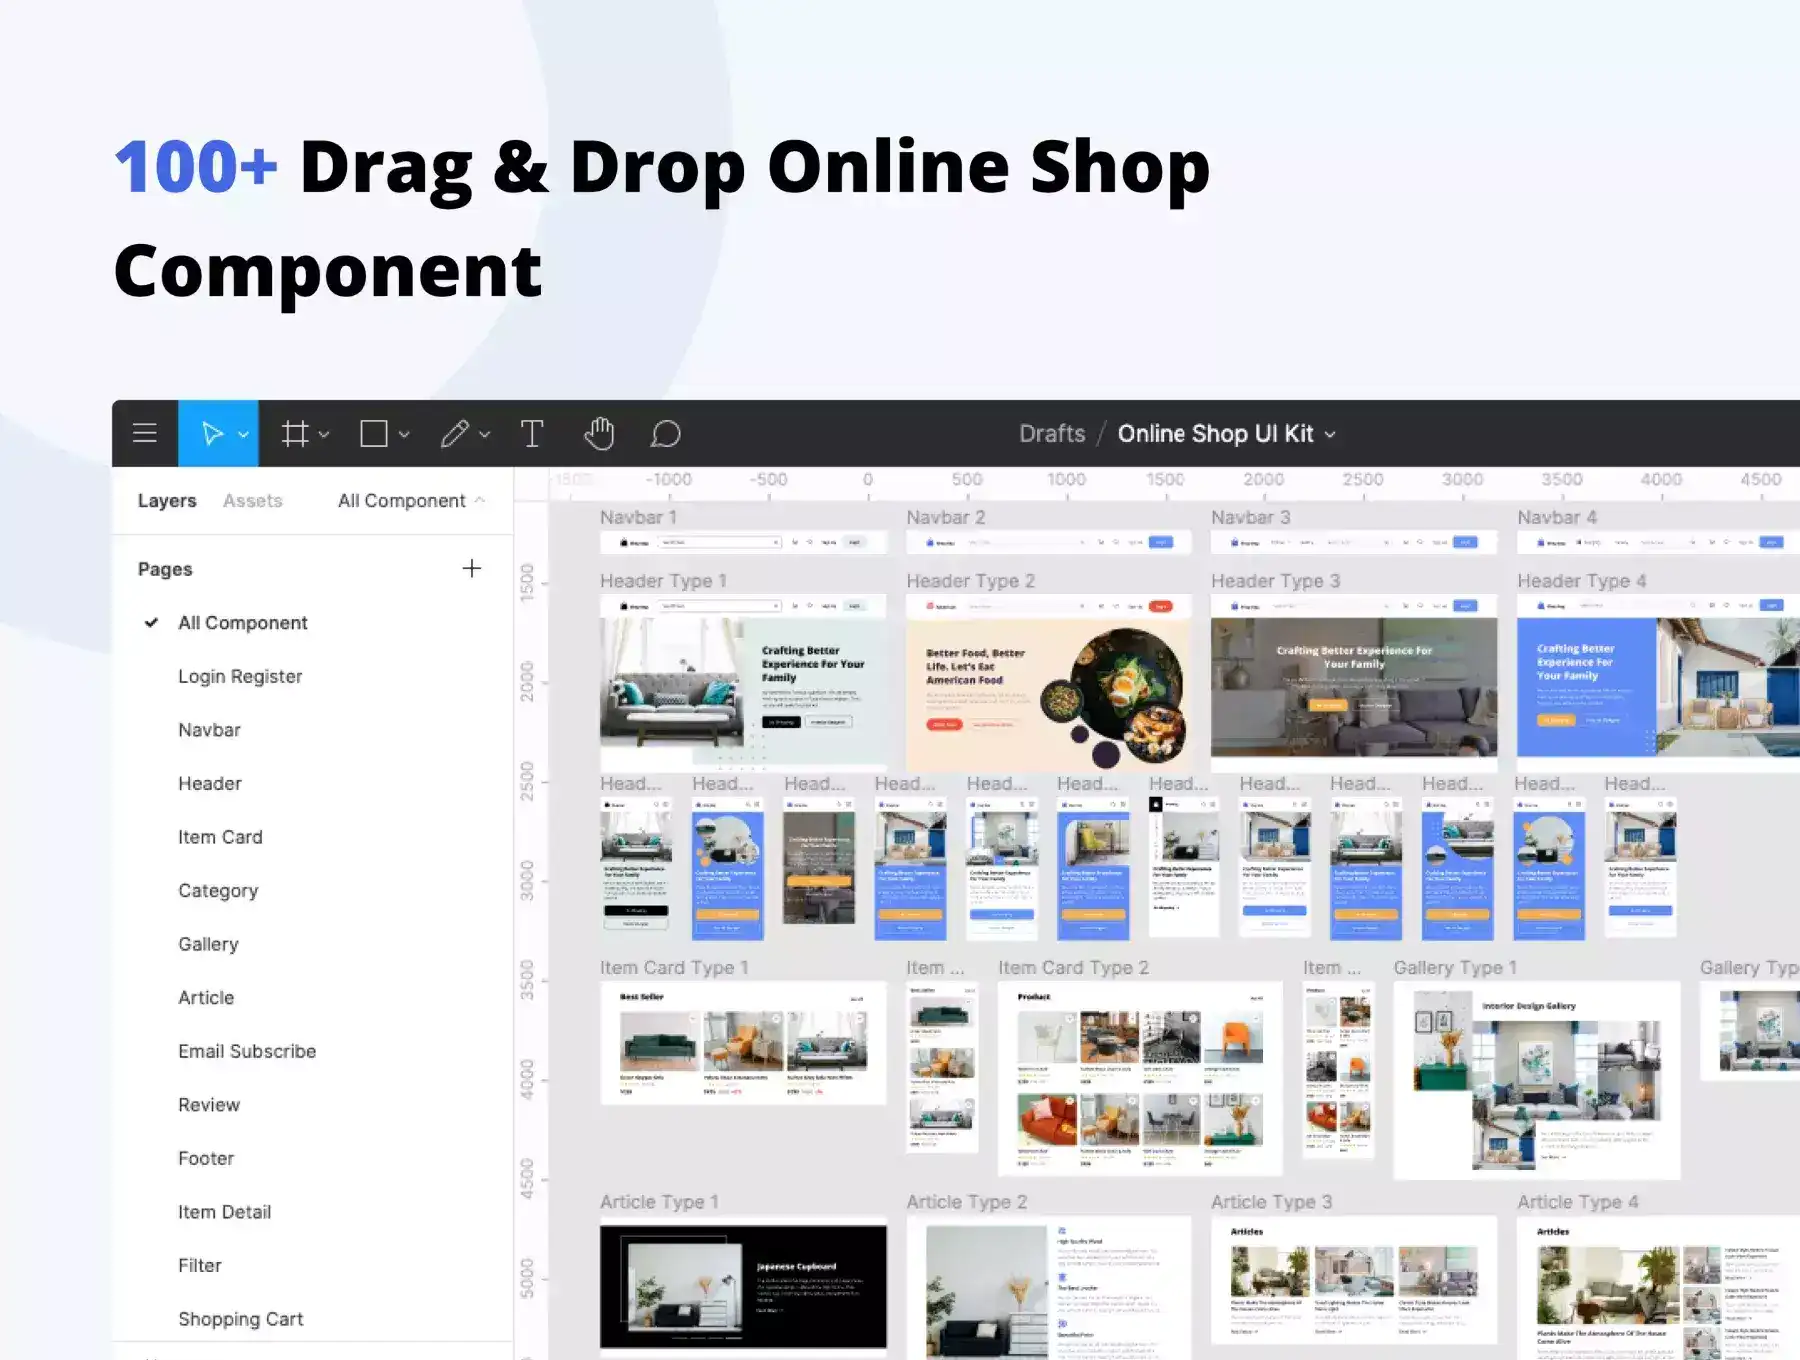Select the Article Type 1 frame
Screen dimensions: 1800x1360
coord(743,1286)
